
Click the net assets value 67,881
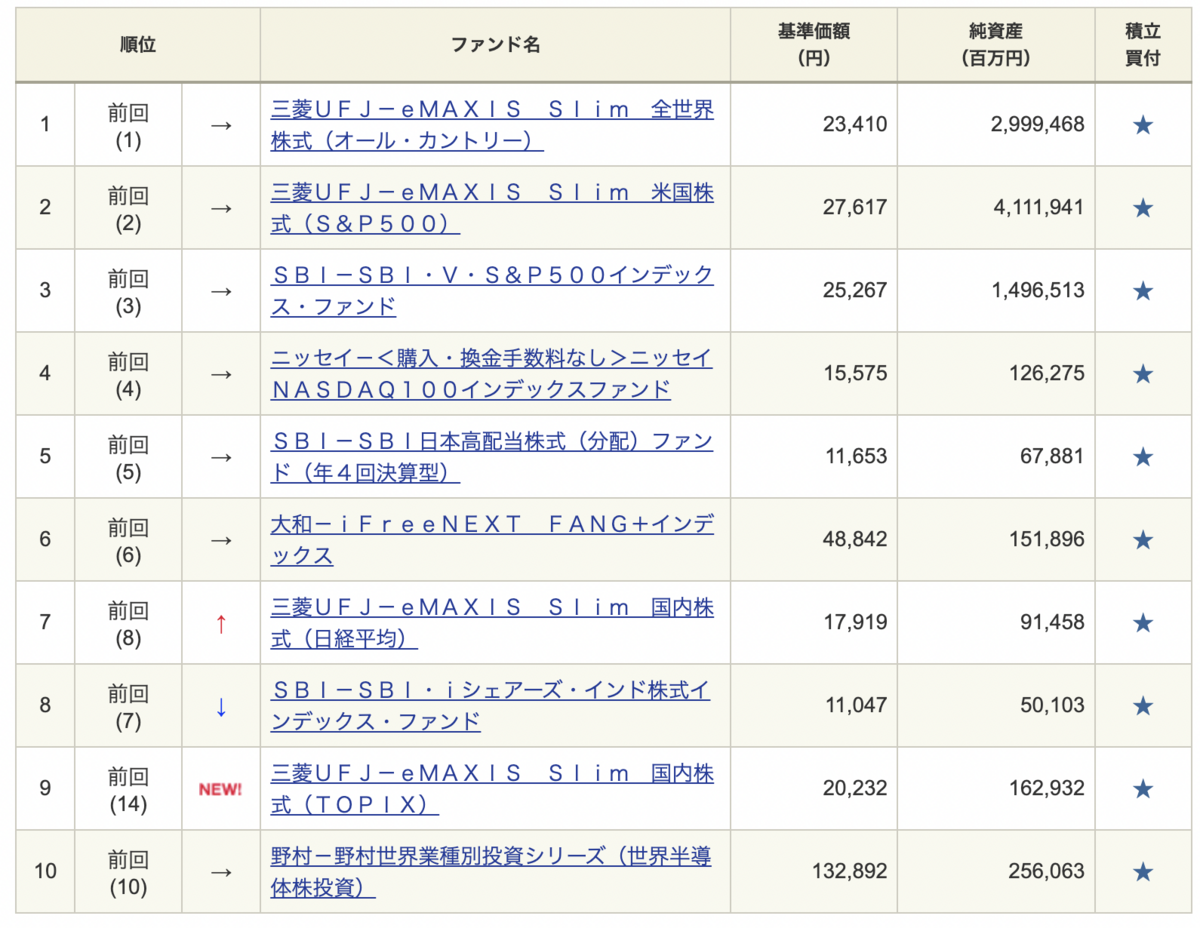[1054, 457]
